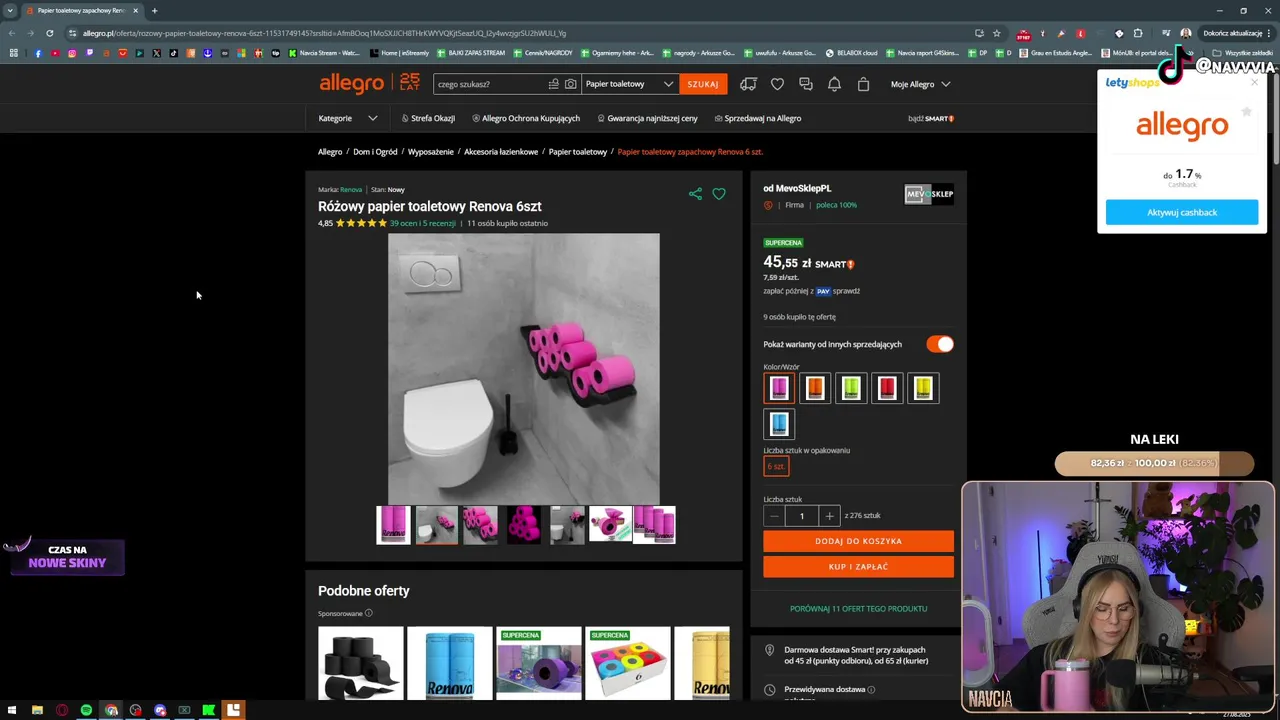Switch to the 'Papier toaletowy zapachowy' browser tab
Screen dimensions: 1280x720
pos(82,11)
